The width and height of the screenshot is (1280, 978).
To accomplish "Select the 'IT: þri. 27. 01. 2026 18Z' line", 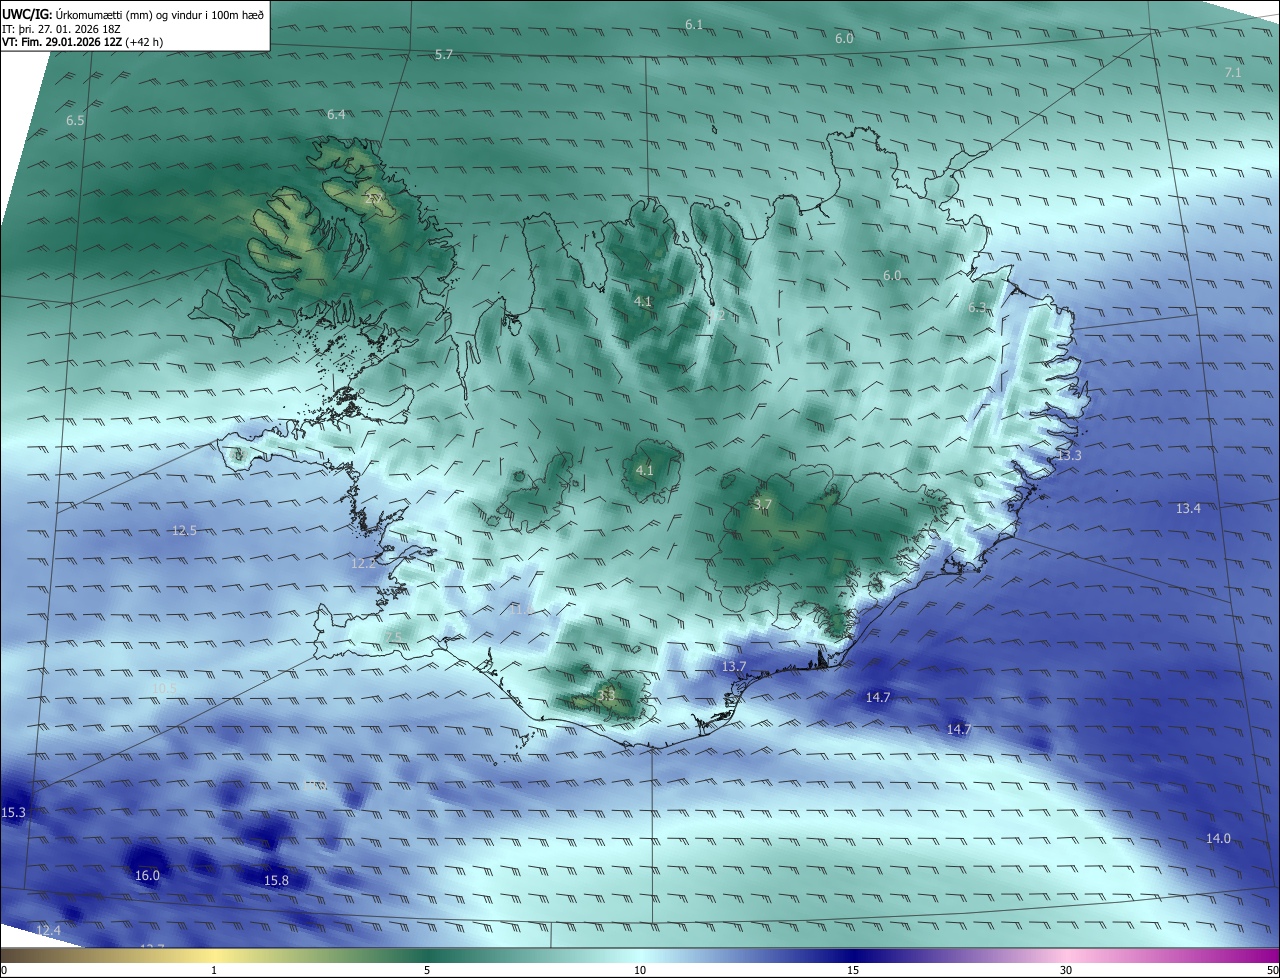I will 62,29.
